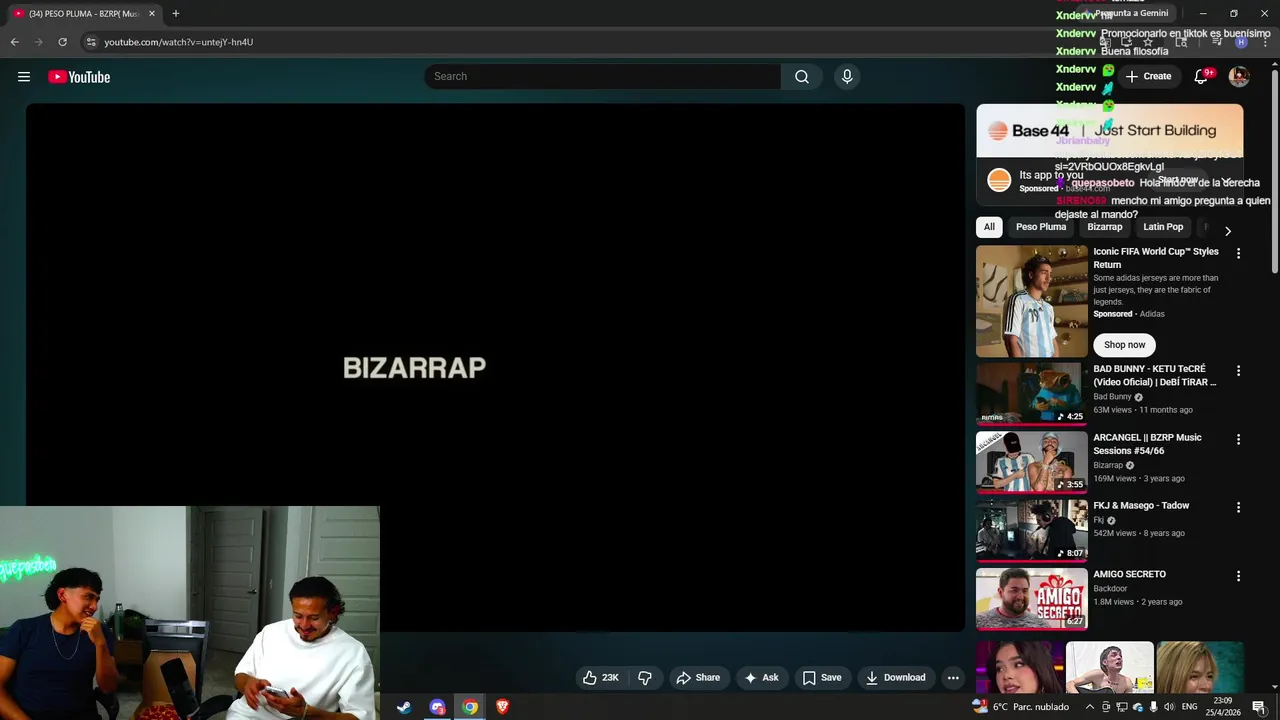Open options for FKJ & Masego Tadow video
The width and height of the screenshot is (1280, 720).
point(1238,508)
